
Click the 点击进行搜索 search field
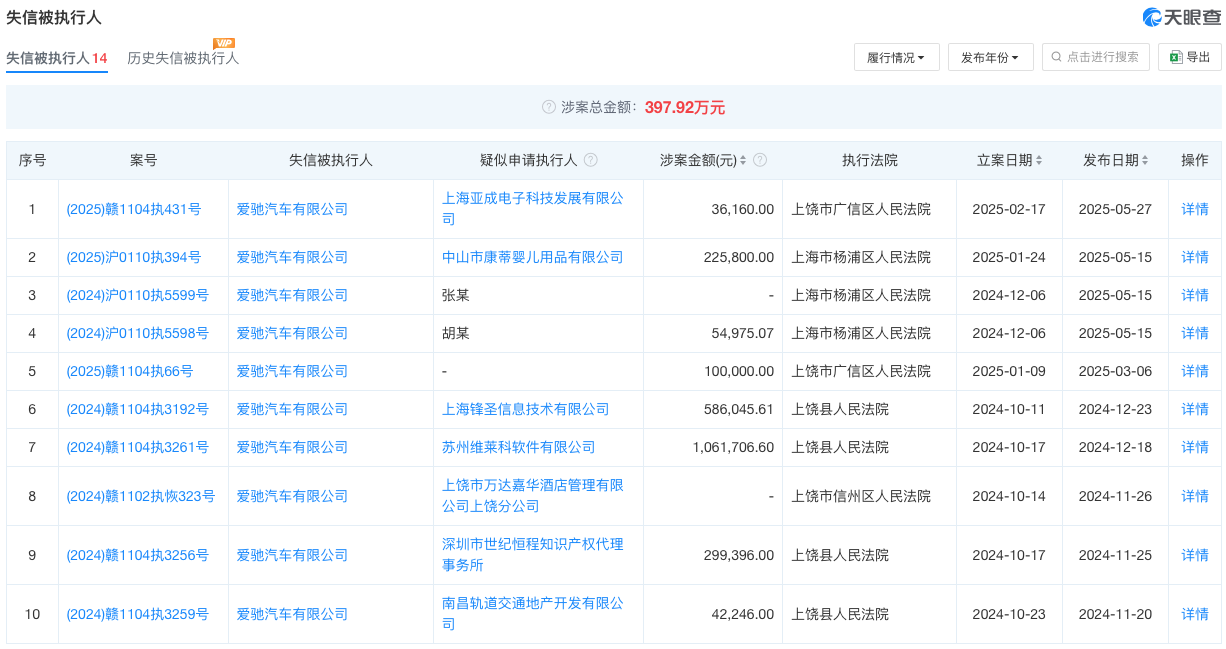pos(1102,57)
